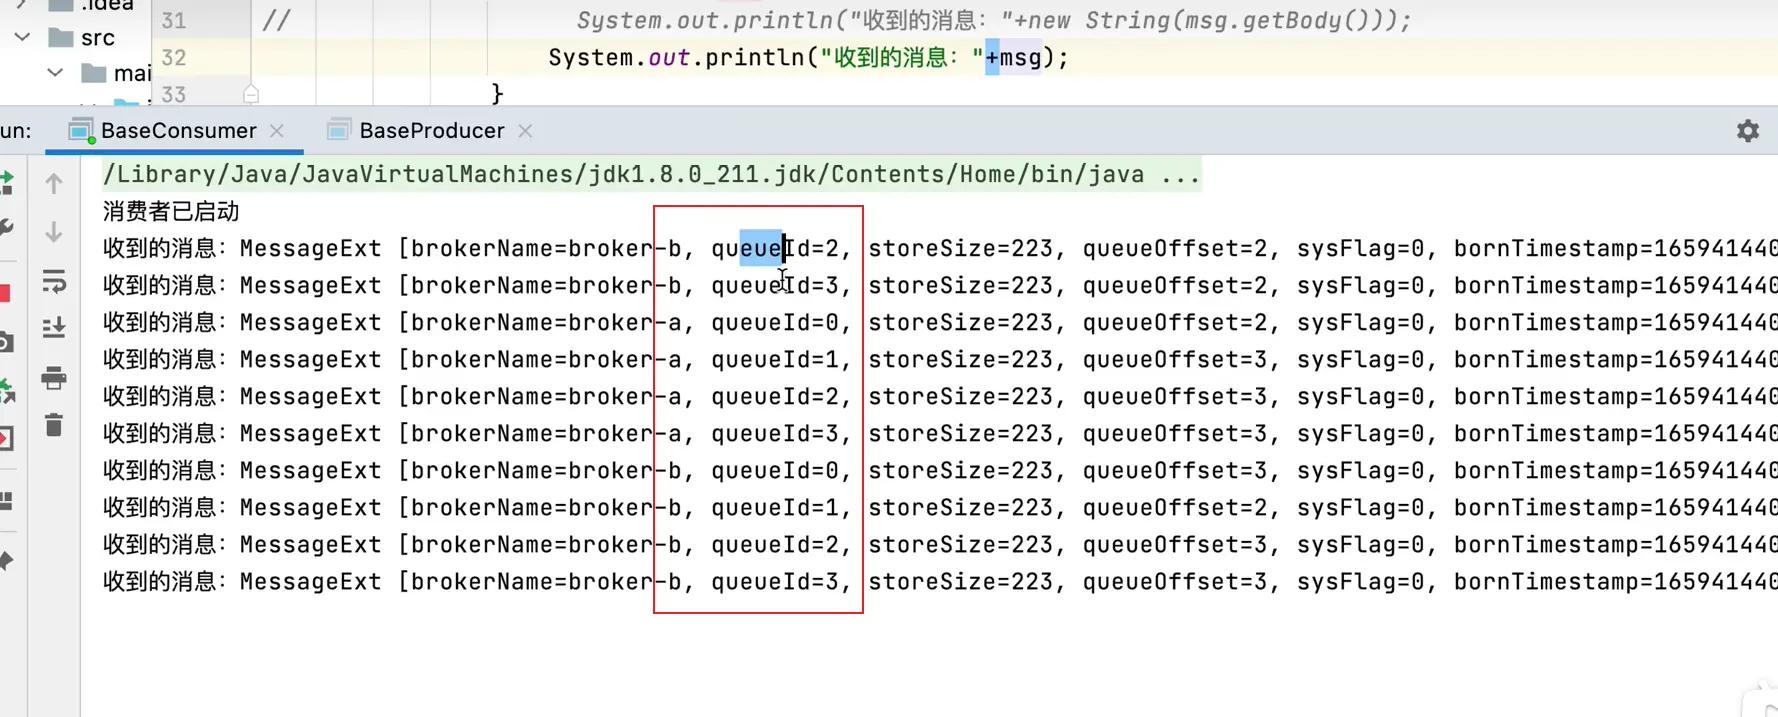Click the down arrow stack trace icon
Image resolution: width=1778 pixels, height=717 pixels.
point(54,232)
